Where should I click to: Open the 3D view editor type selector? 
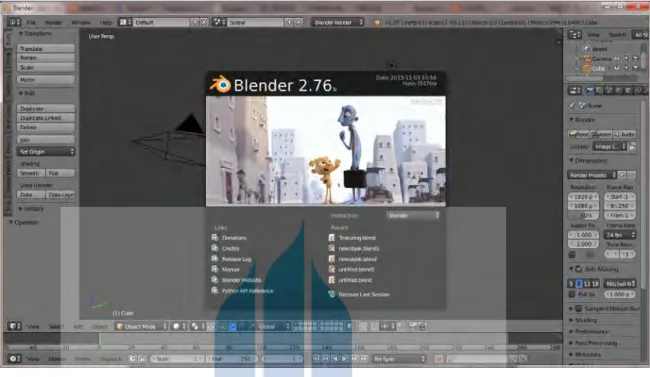[14, 326]
